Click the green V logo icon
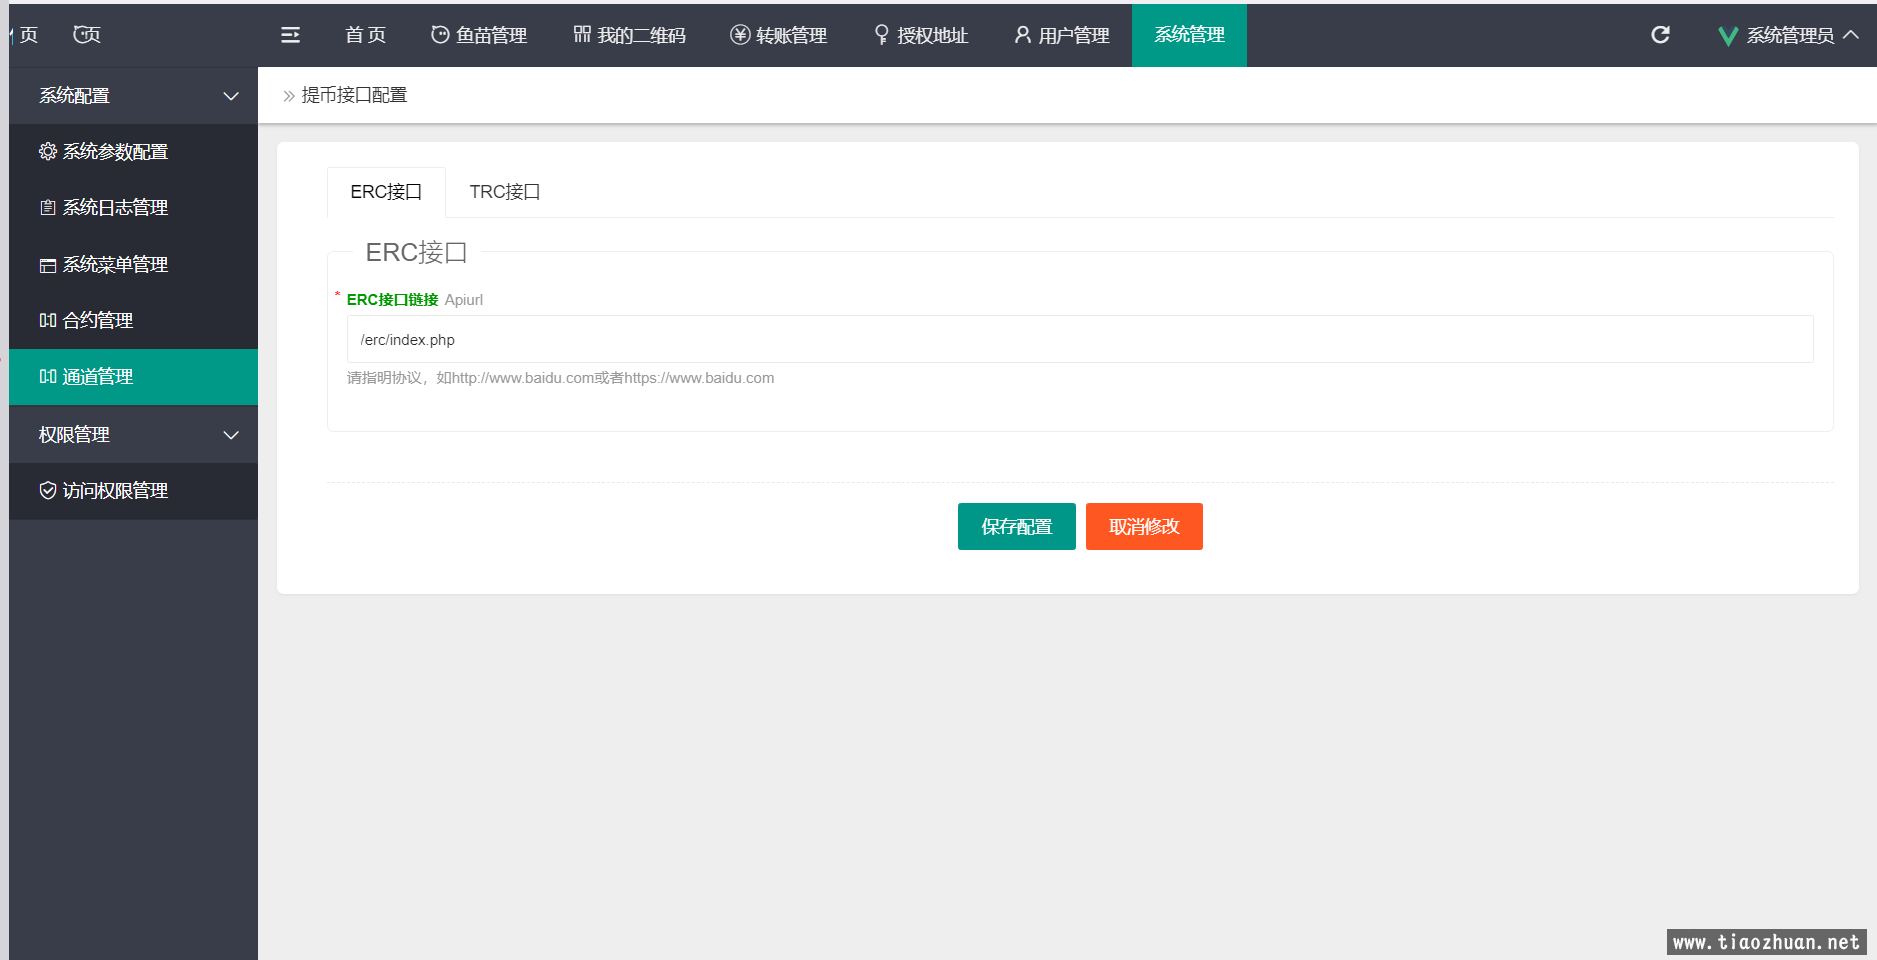 1727,36
